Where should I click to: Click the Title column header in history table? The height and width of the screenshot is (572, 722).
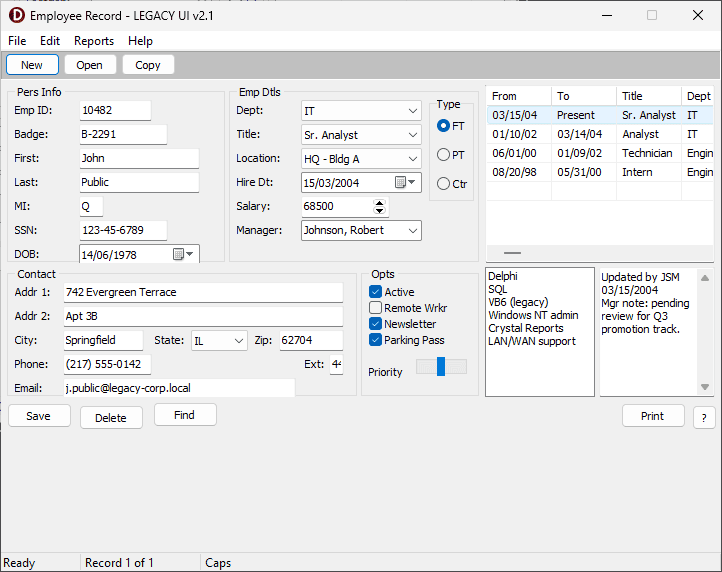pyautogui.click(x=649, y=96)
